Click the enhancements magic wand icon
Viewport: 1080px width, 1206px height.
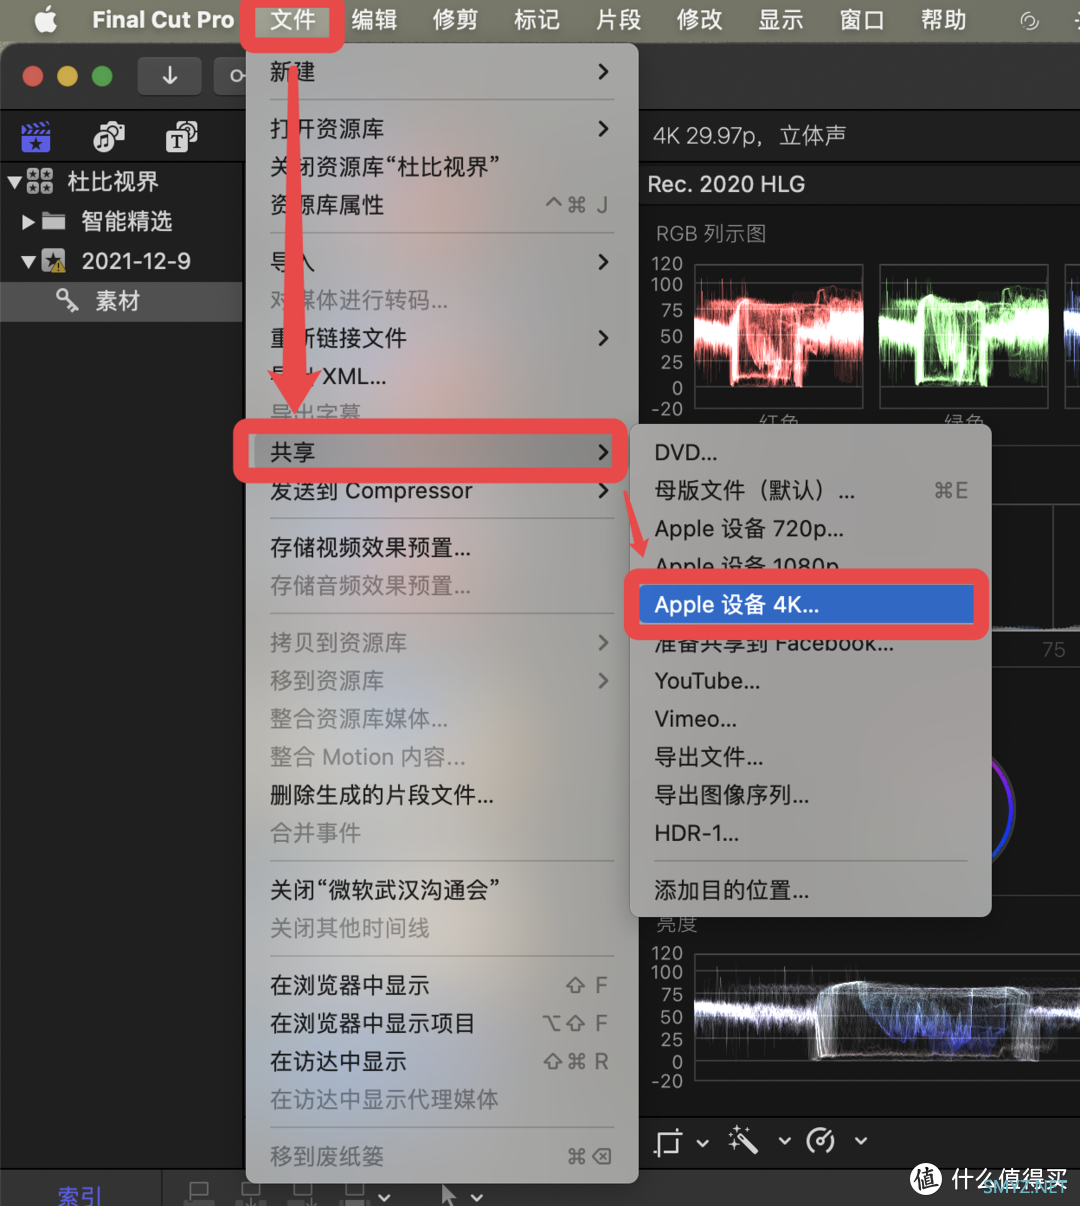coord(743,1140)
